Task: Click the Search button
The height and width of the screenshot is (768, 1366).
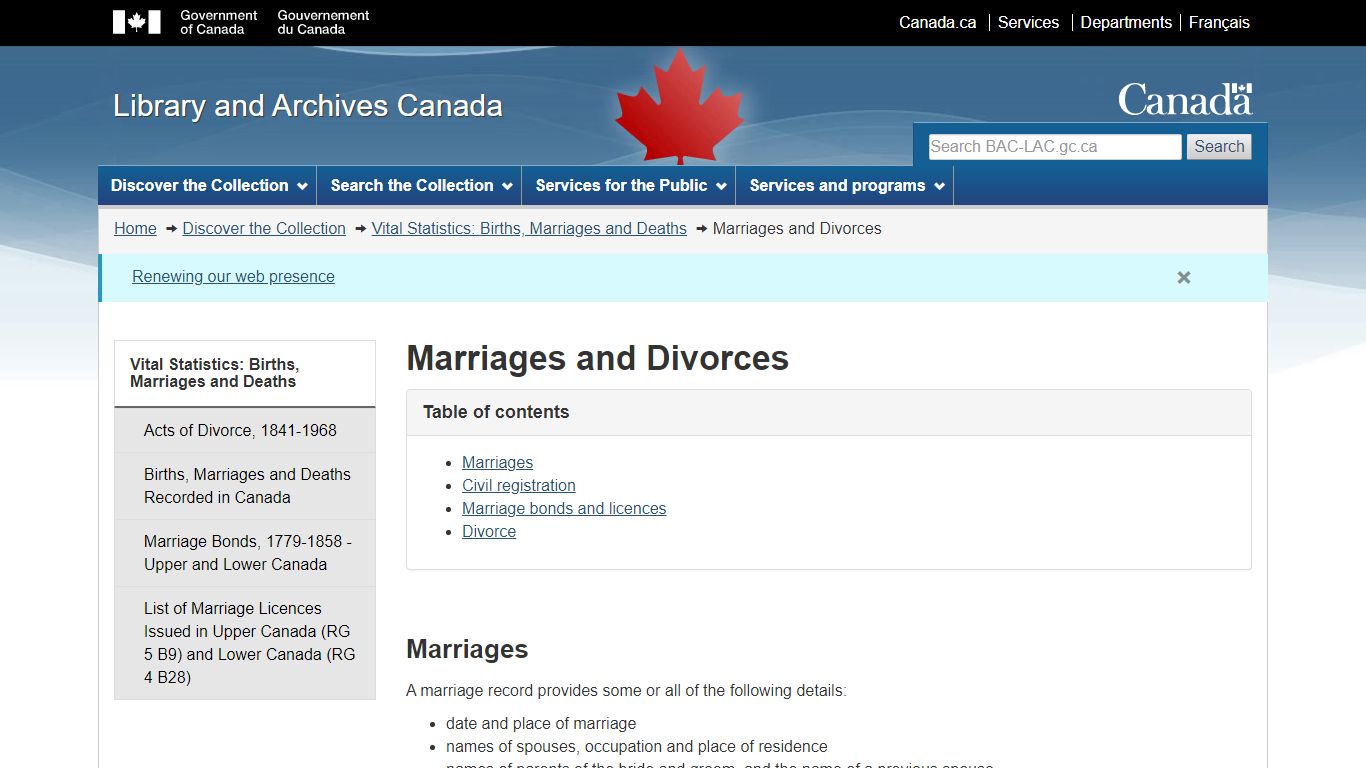Action: [x=1219, y=147]
